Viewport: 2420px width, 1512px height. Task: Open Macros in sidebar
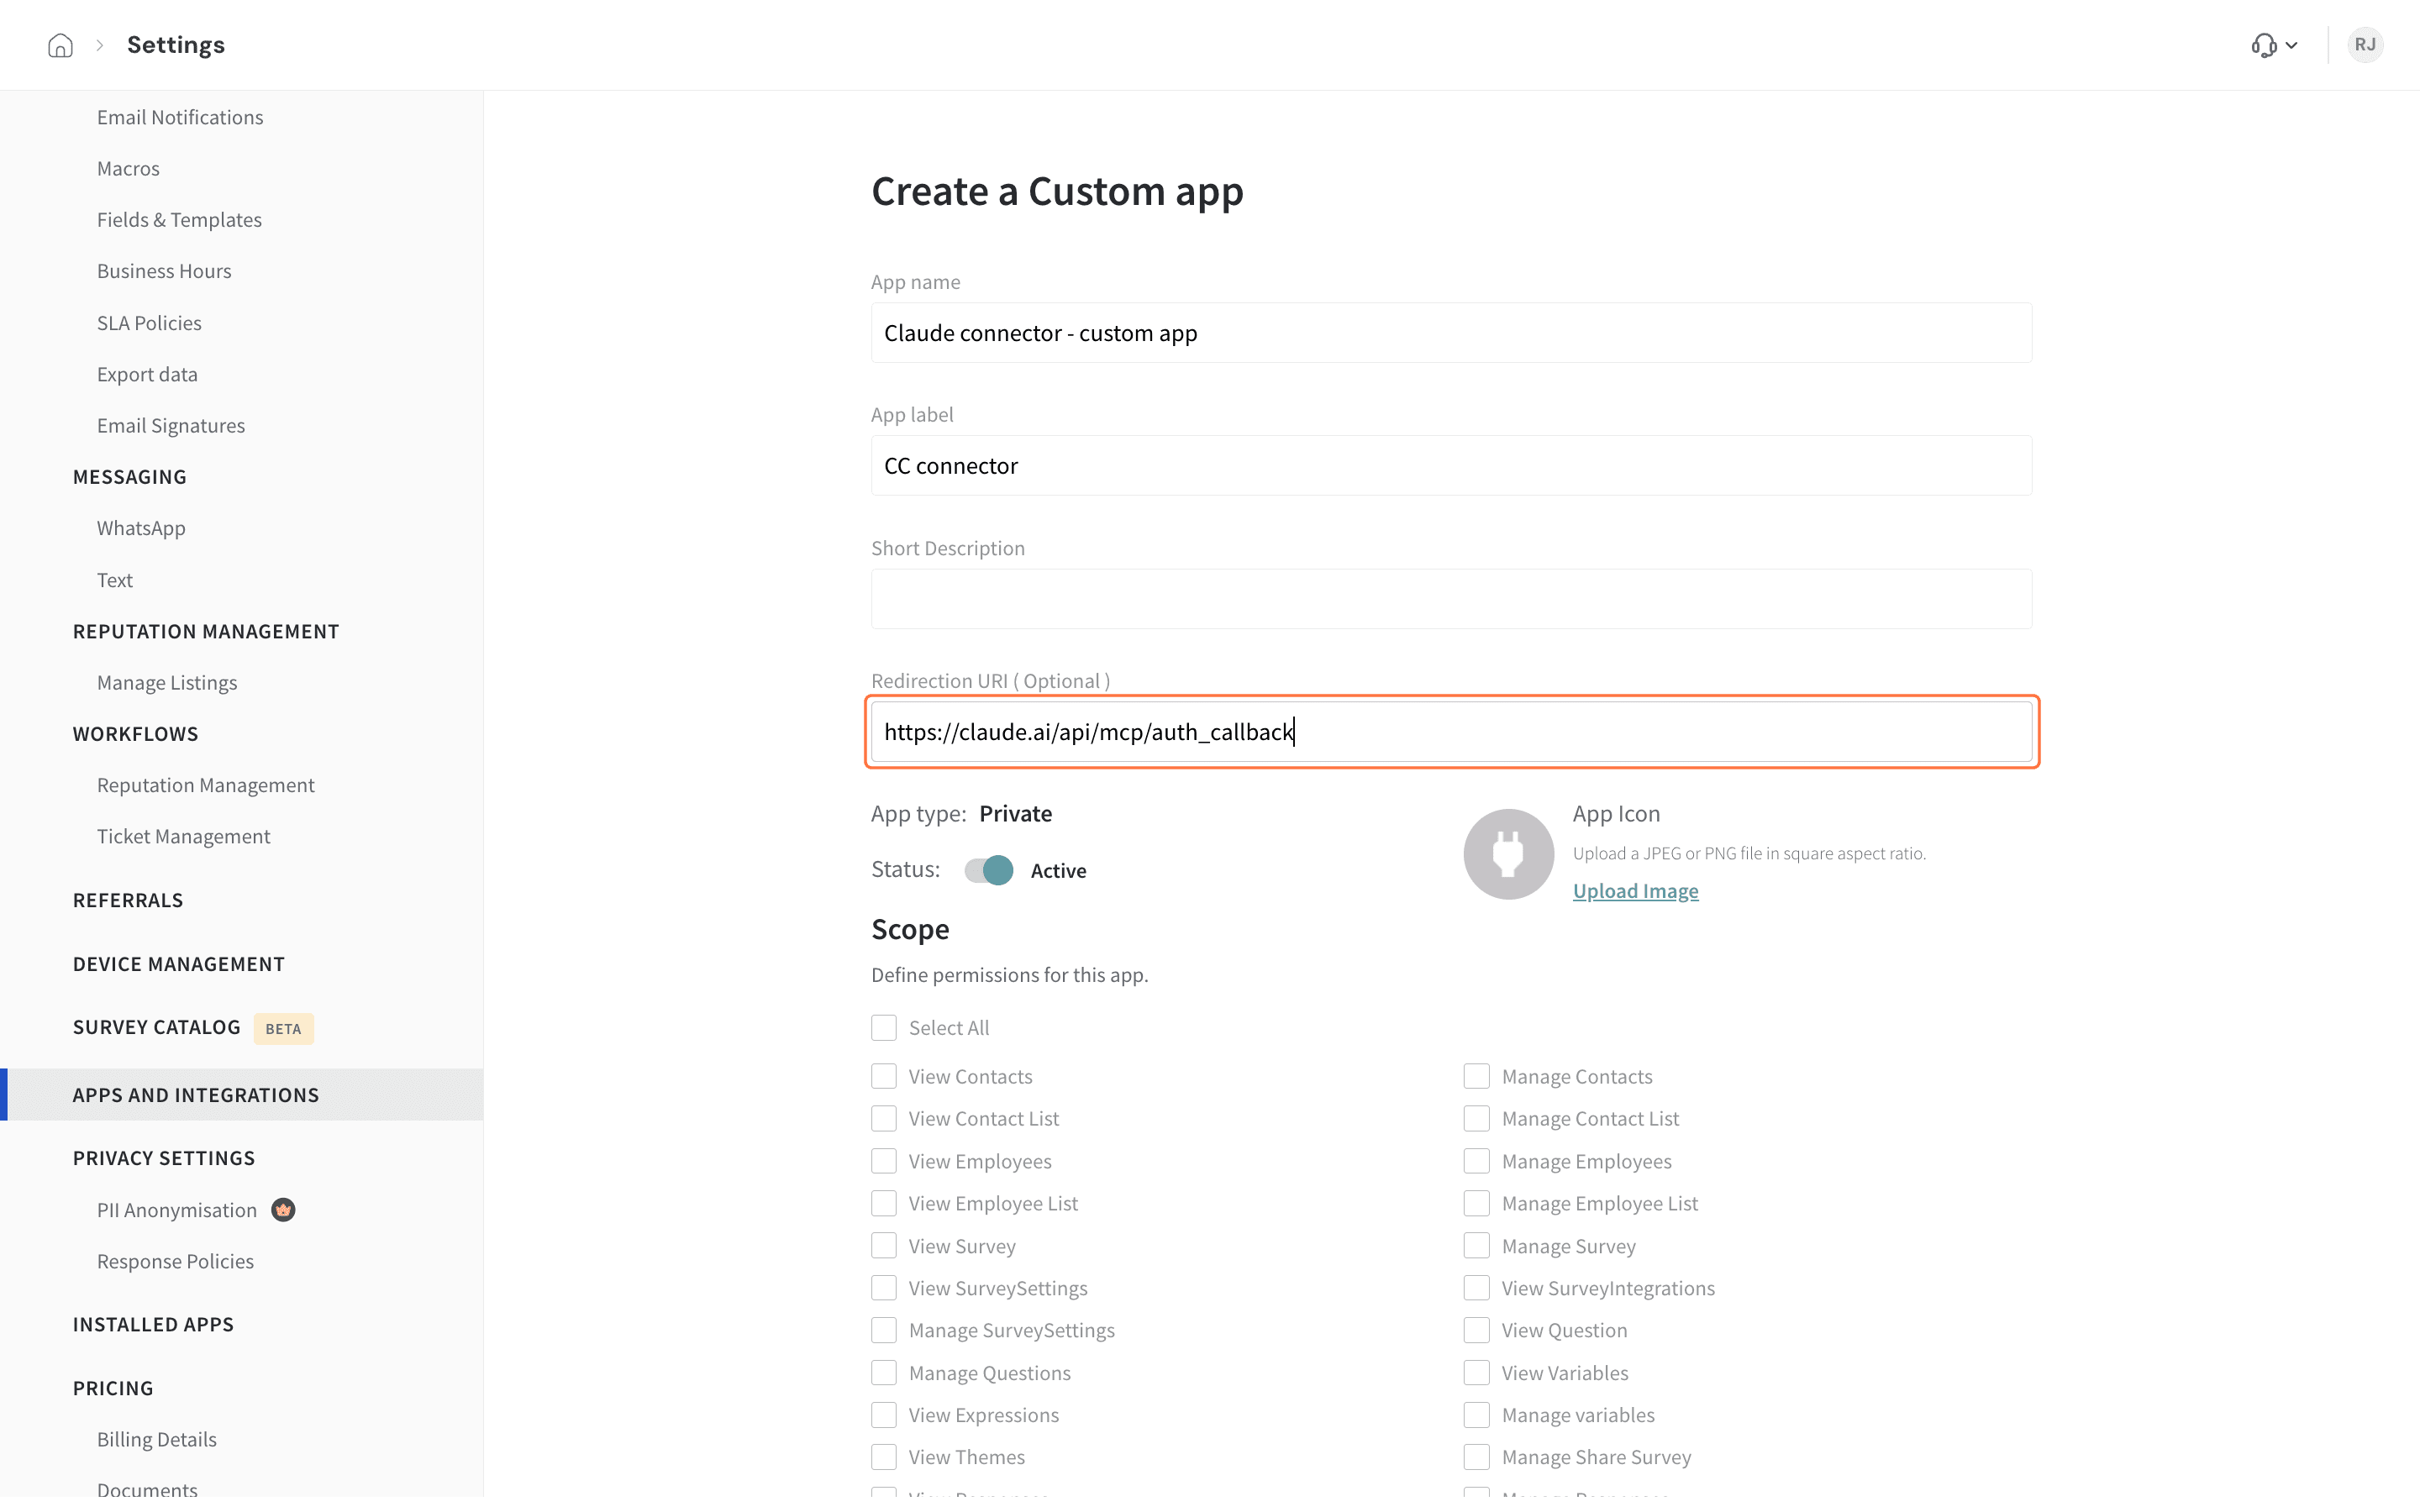pyautogui.click(x=128, y=168)
